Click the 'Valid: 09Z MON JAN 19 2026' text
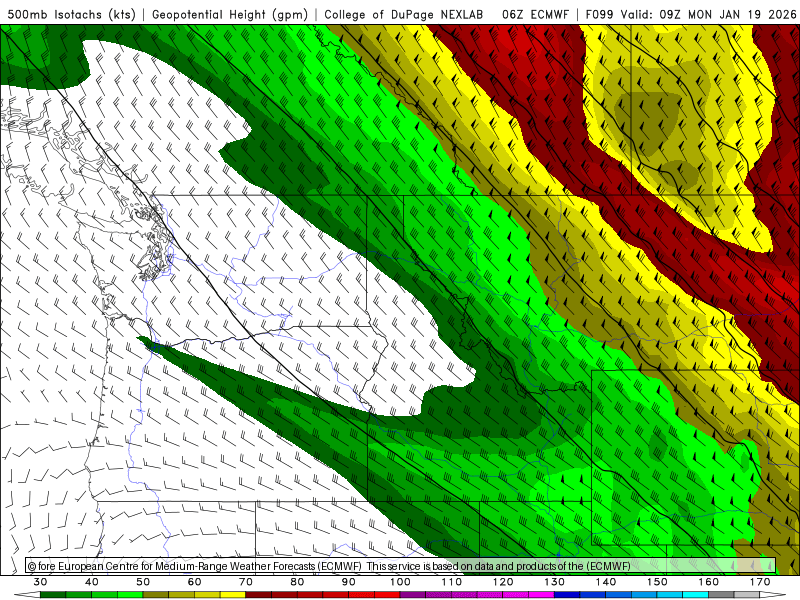This screenshot has height=600, width=800. pyautogui.click(x=708, y=14)
